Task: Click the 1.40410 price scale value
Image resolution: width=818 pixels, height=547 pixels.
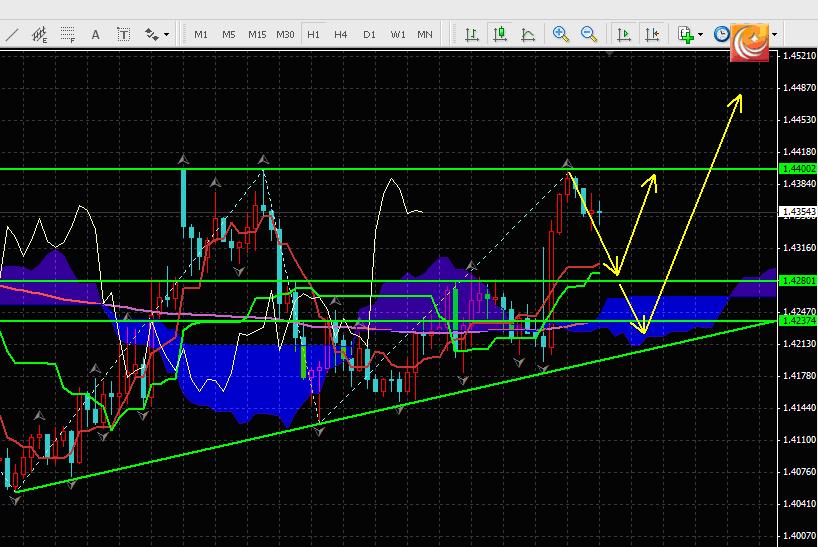Action: point(799,504)
